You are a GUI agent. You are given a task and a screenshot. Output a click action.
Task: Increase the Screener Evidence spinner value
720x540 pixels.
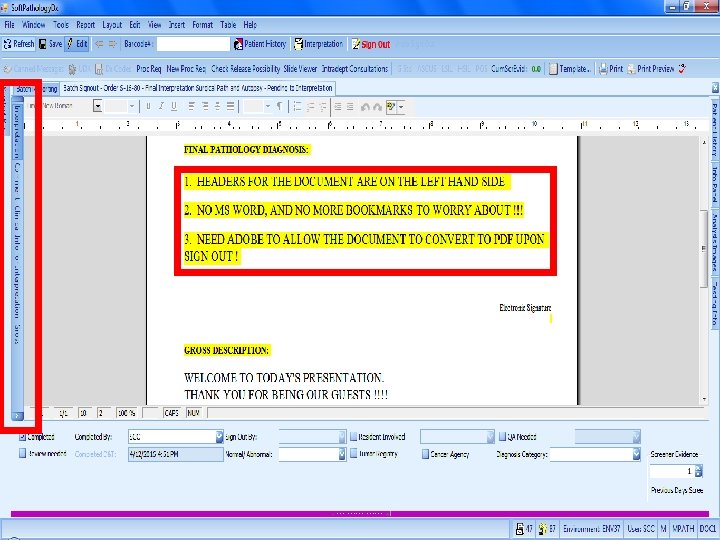pos(698,468)
